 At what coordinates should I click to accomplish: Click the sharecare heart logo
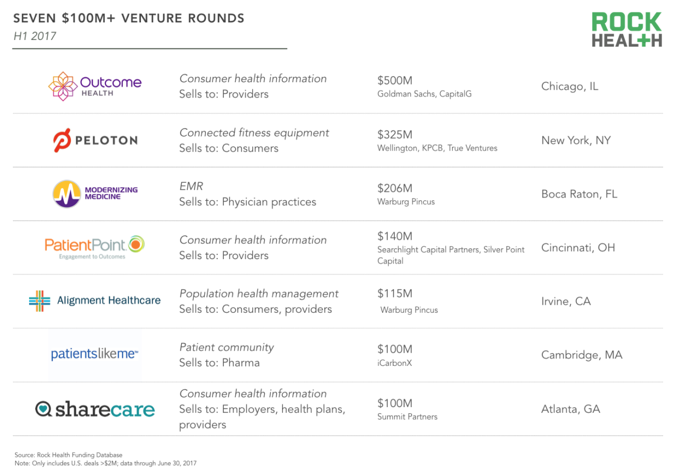tap(43, 409)
